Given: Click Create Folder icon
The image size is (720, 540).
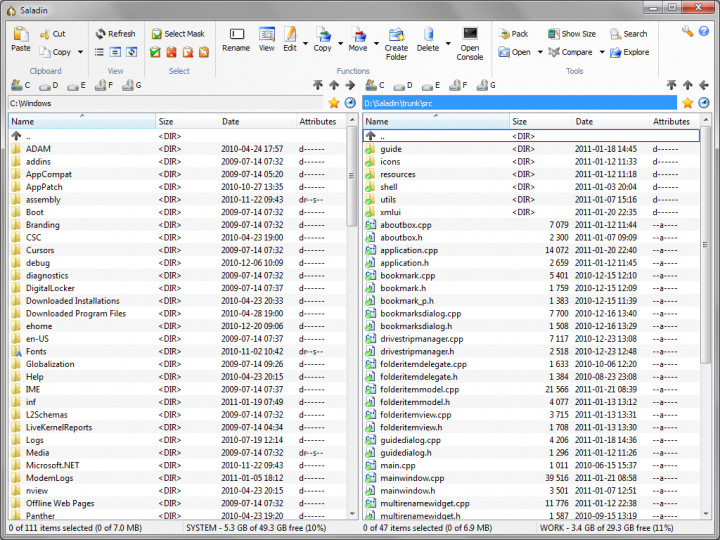Looking at the screenshot, I should [x=396, y=44].
